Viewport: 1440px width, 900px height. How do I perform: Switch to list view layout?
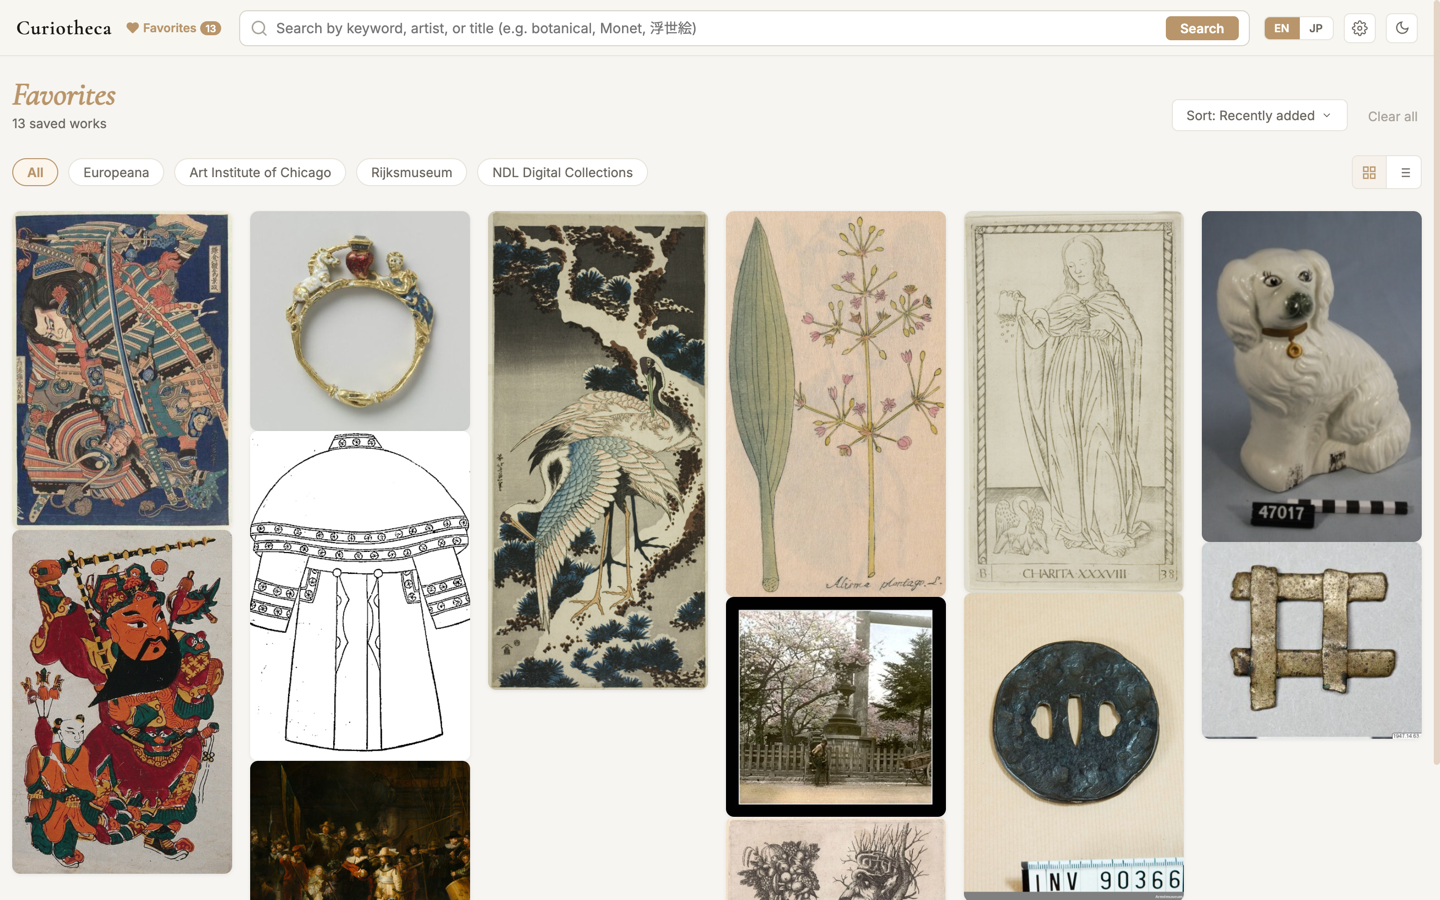point(1404,173)
